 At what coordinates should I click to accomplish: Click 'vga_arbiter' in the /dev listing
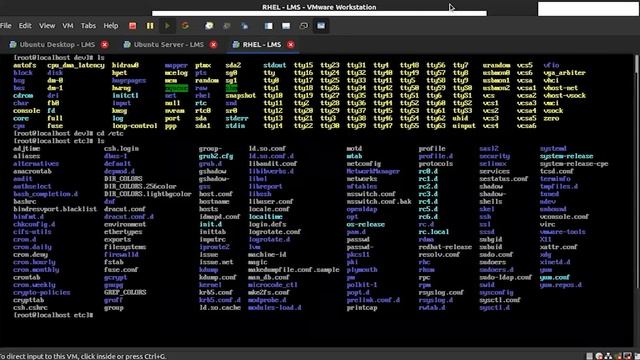tap(564, 73)
